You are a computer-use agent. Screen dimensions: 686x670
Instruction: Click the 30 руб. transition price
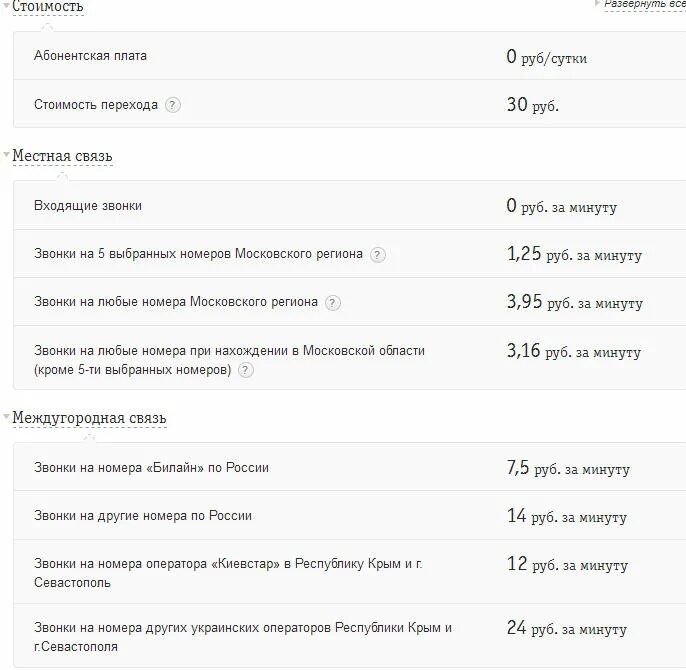pos(532,104)
